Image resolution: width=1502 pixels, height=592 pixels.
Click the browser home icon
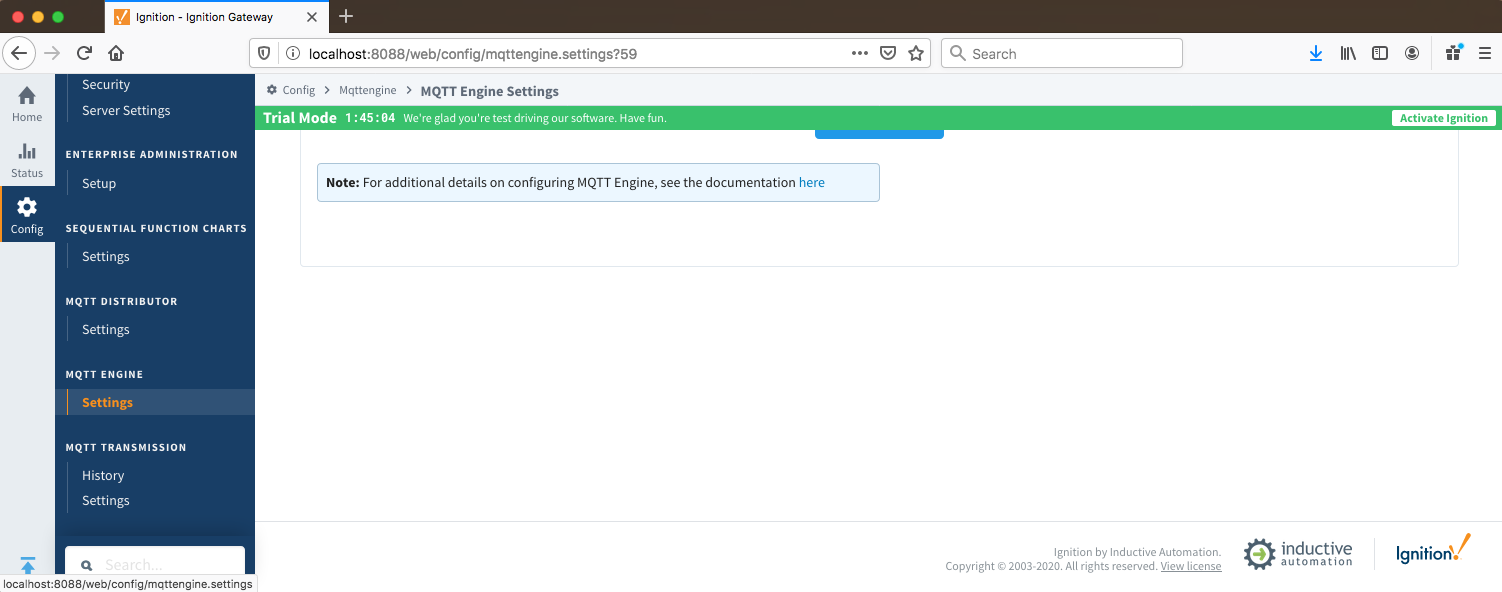[116, 53]
